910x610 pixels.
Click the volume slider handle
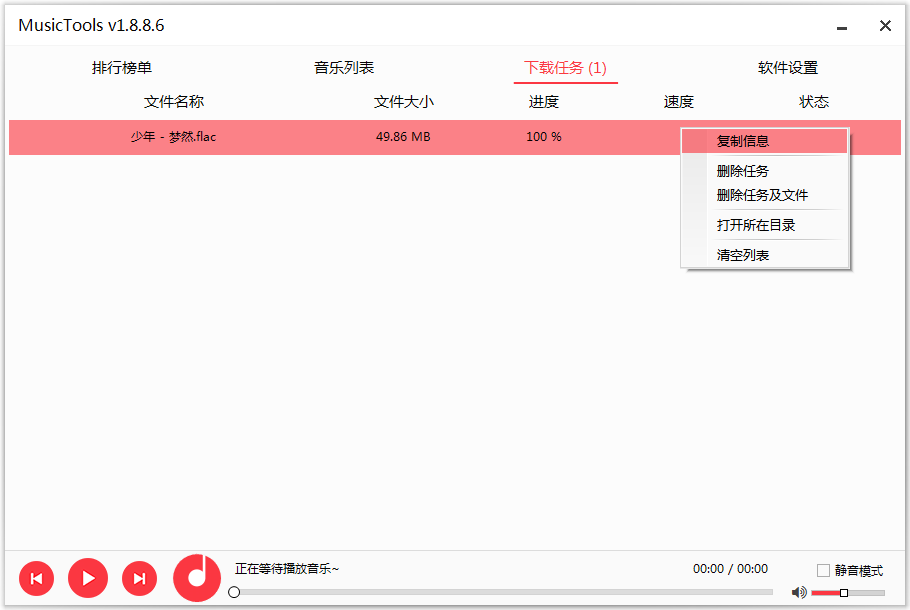[843, 593]
